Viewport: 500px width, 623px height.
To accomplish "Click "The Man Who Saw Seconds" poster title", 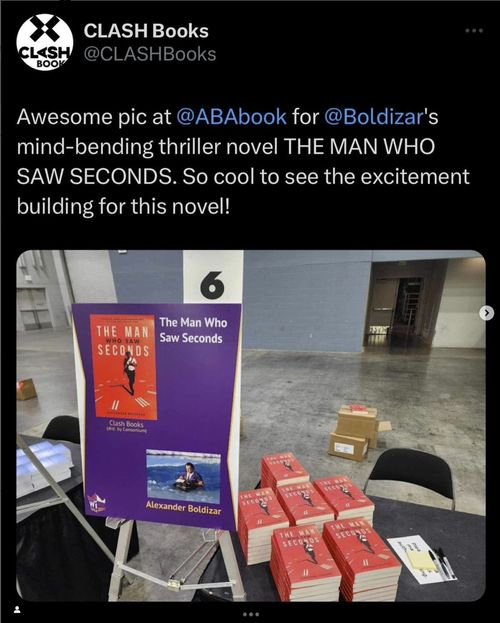I will pyautogui.click(x=193, y=330).
